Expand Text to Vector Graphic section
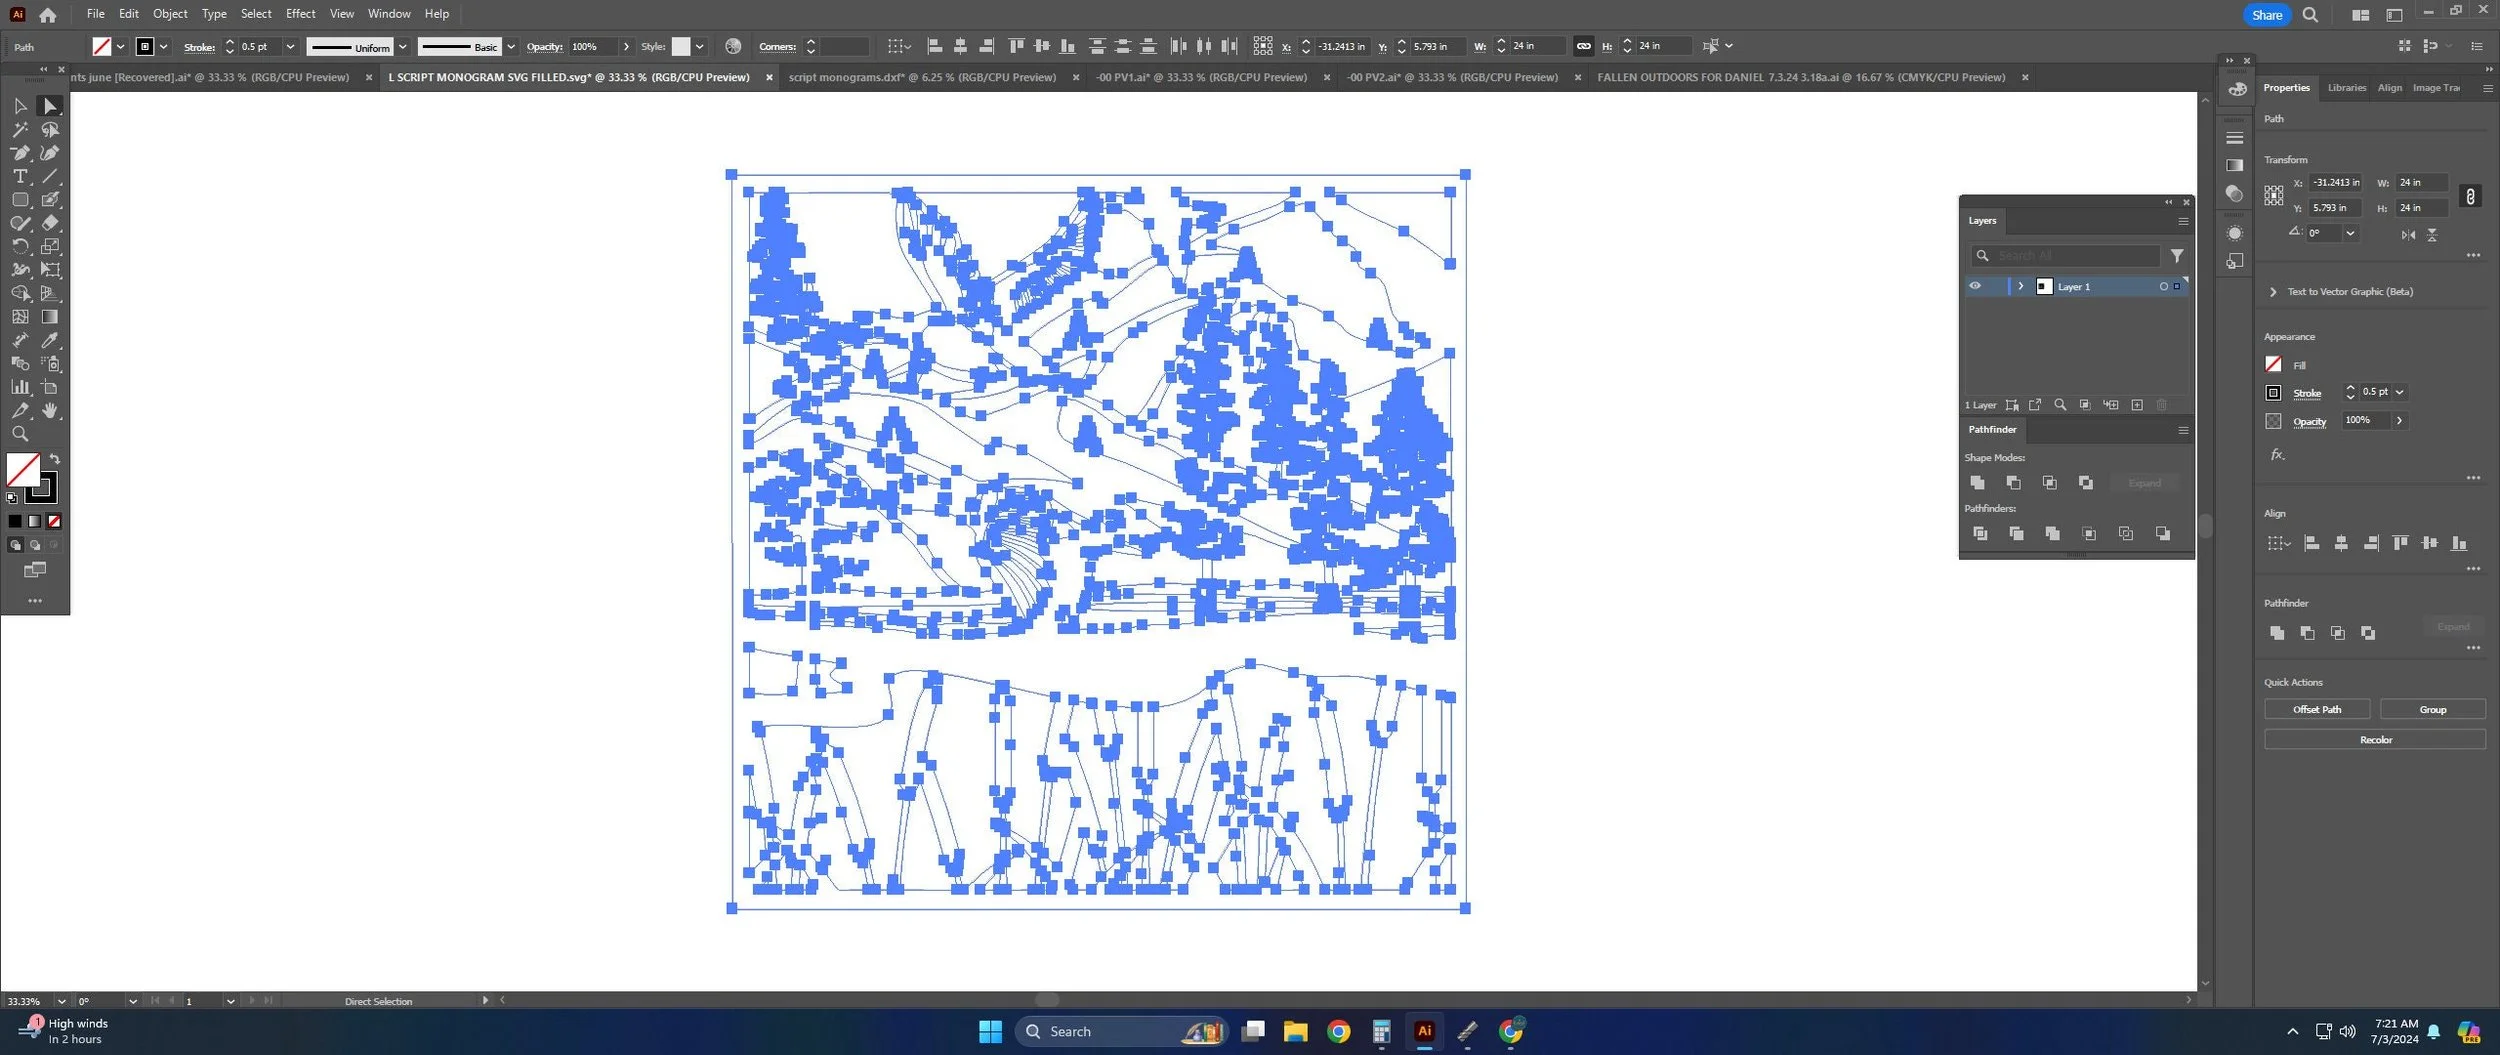The width and height of the screenshot is (2500, 1055). [x=2273, y=292]
